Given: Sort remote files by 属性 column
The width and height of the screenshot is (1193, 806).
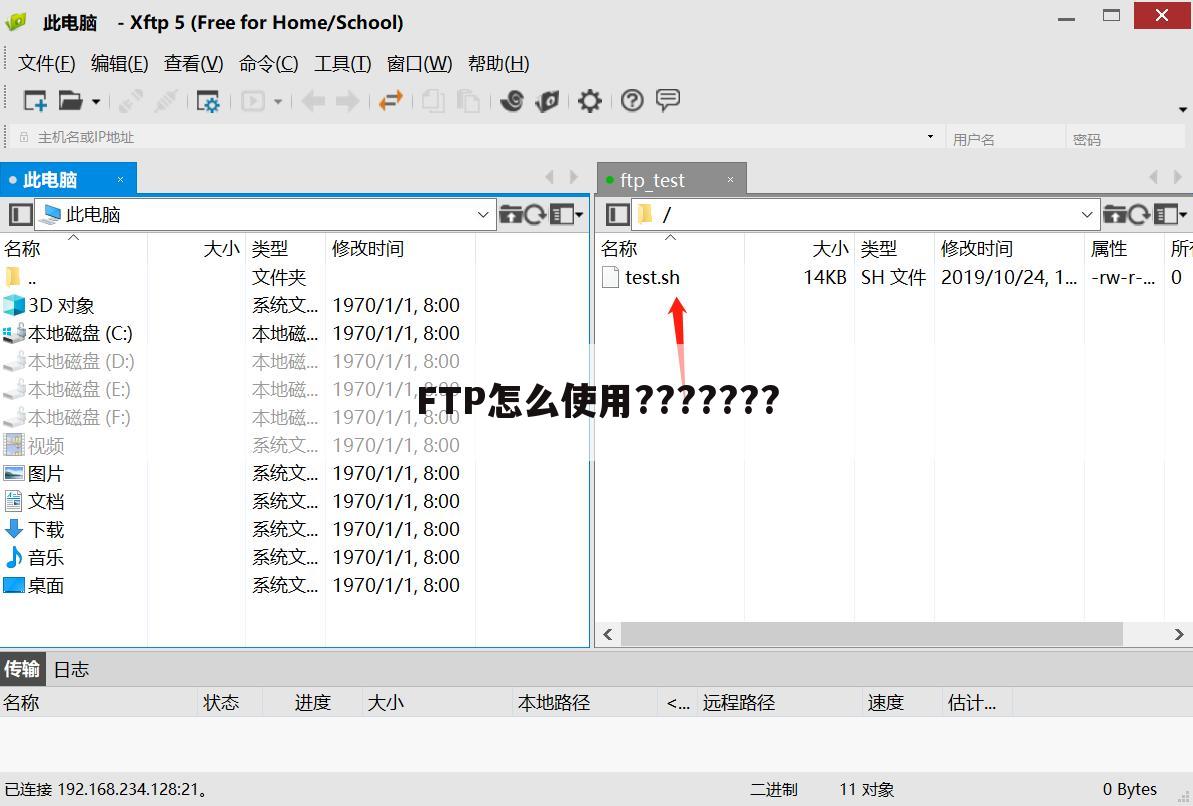Looking at the screenshot, I should pyautogui.click(x=1125, y=248).
